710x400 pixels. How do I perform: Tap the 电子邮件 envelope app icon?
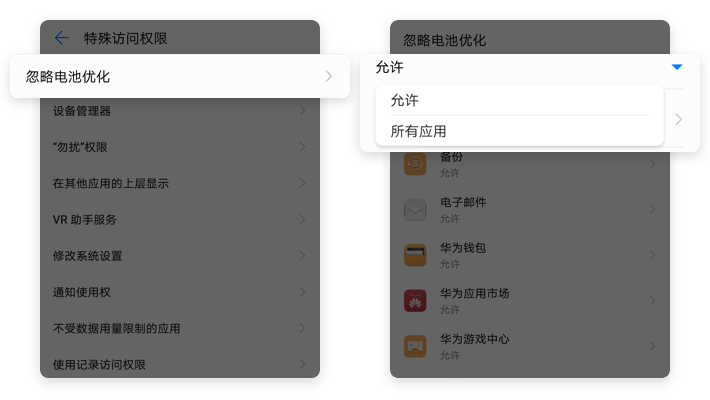pos(415,209)
